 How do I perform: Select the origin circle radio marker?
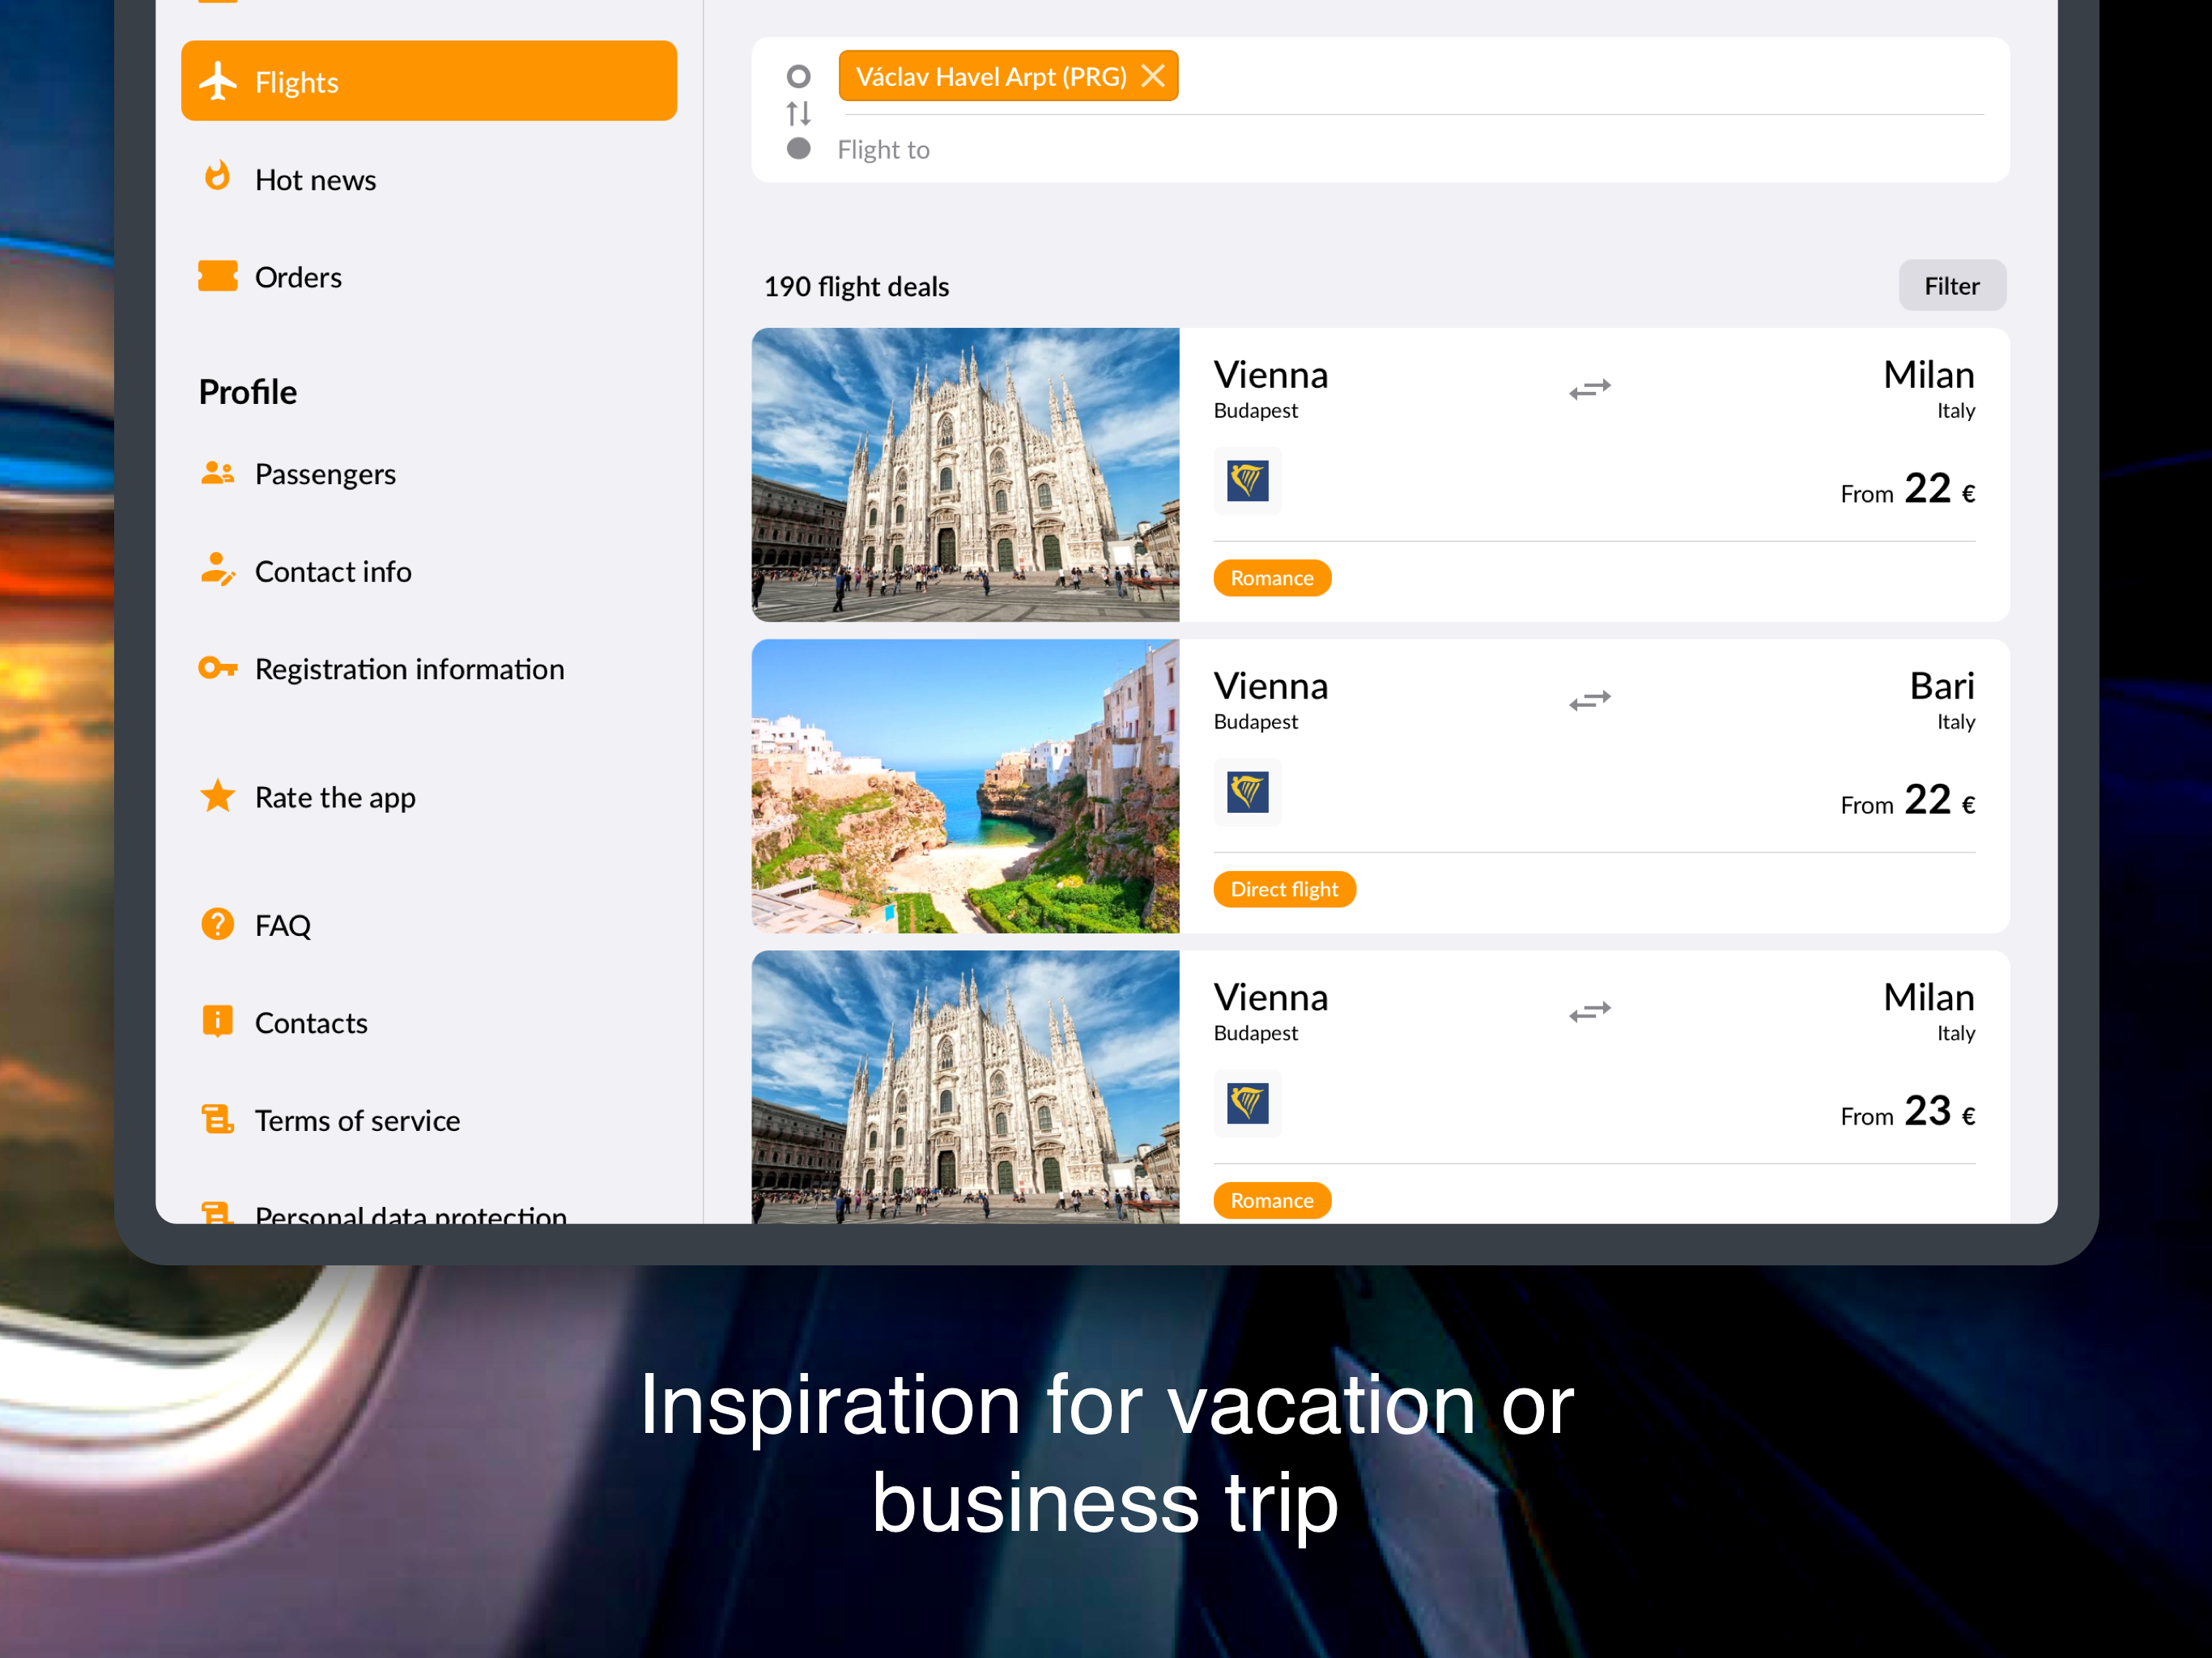pyautogui.click(x=798, y=76)
